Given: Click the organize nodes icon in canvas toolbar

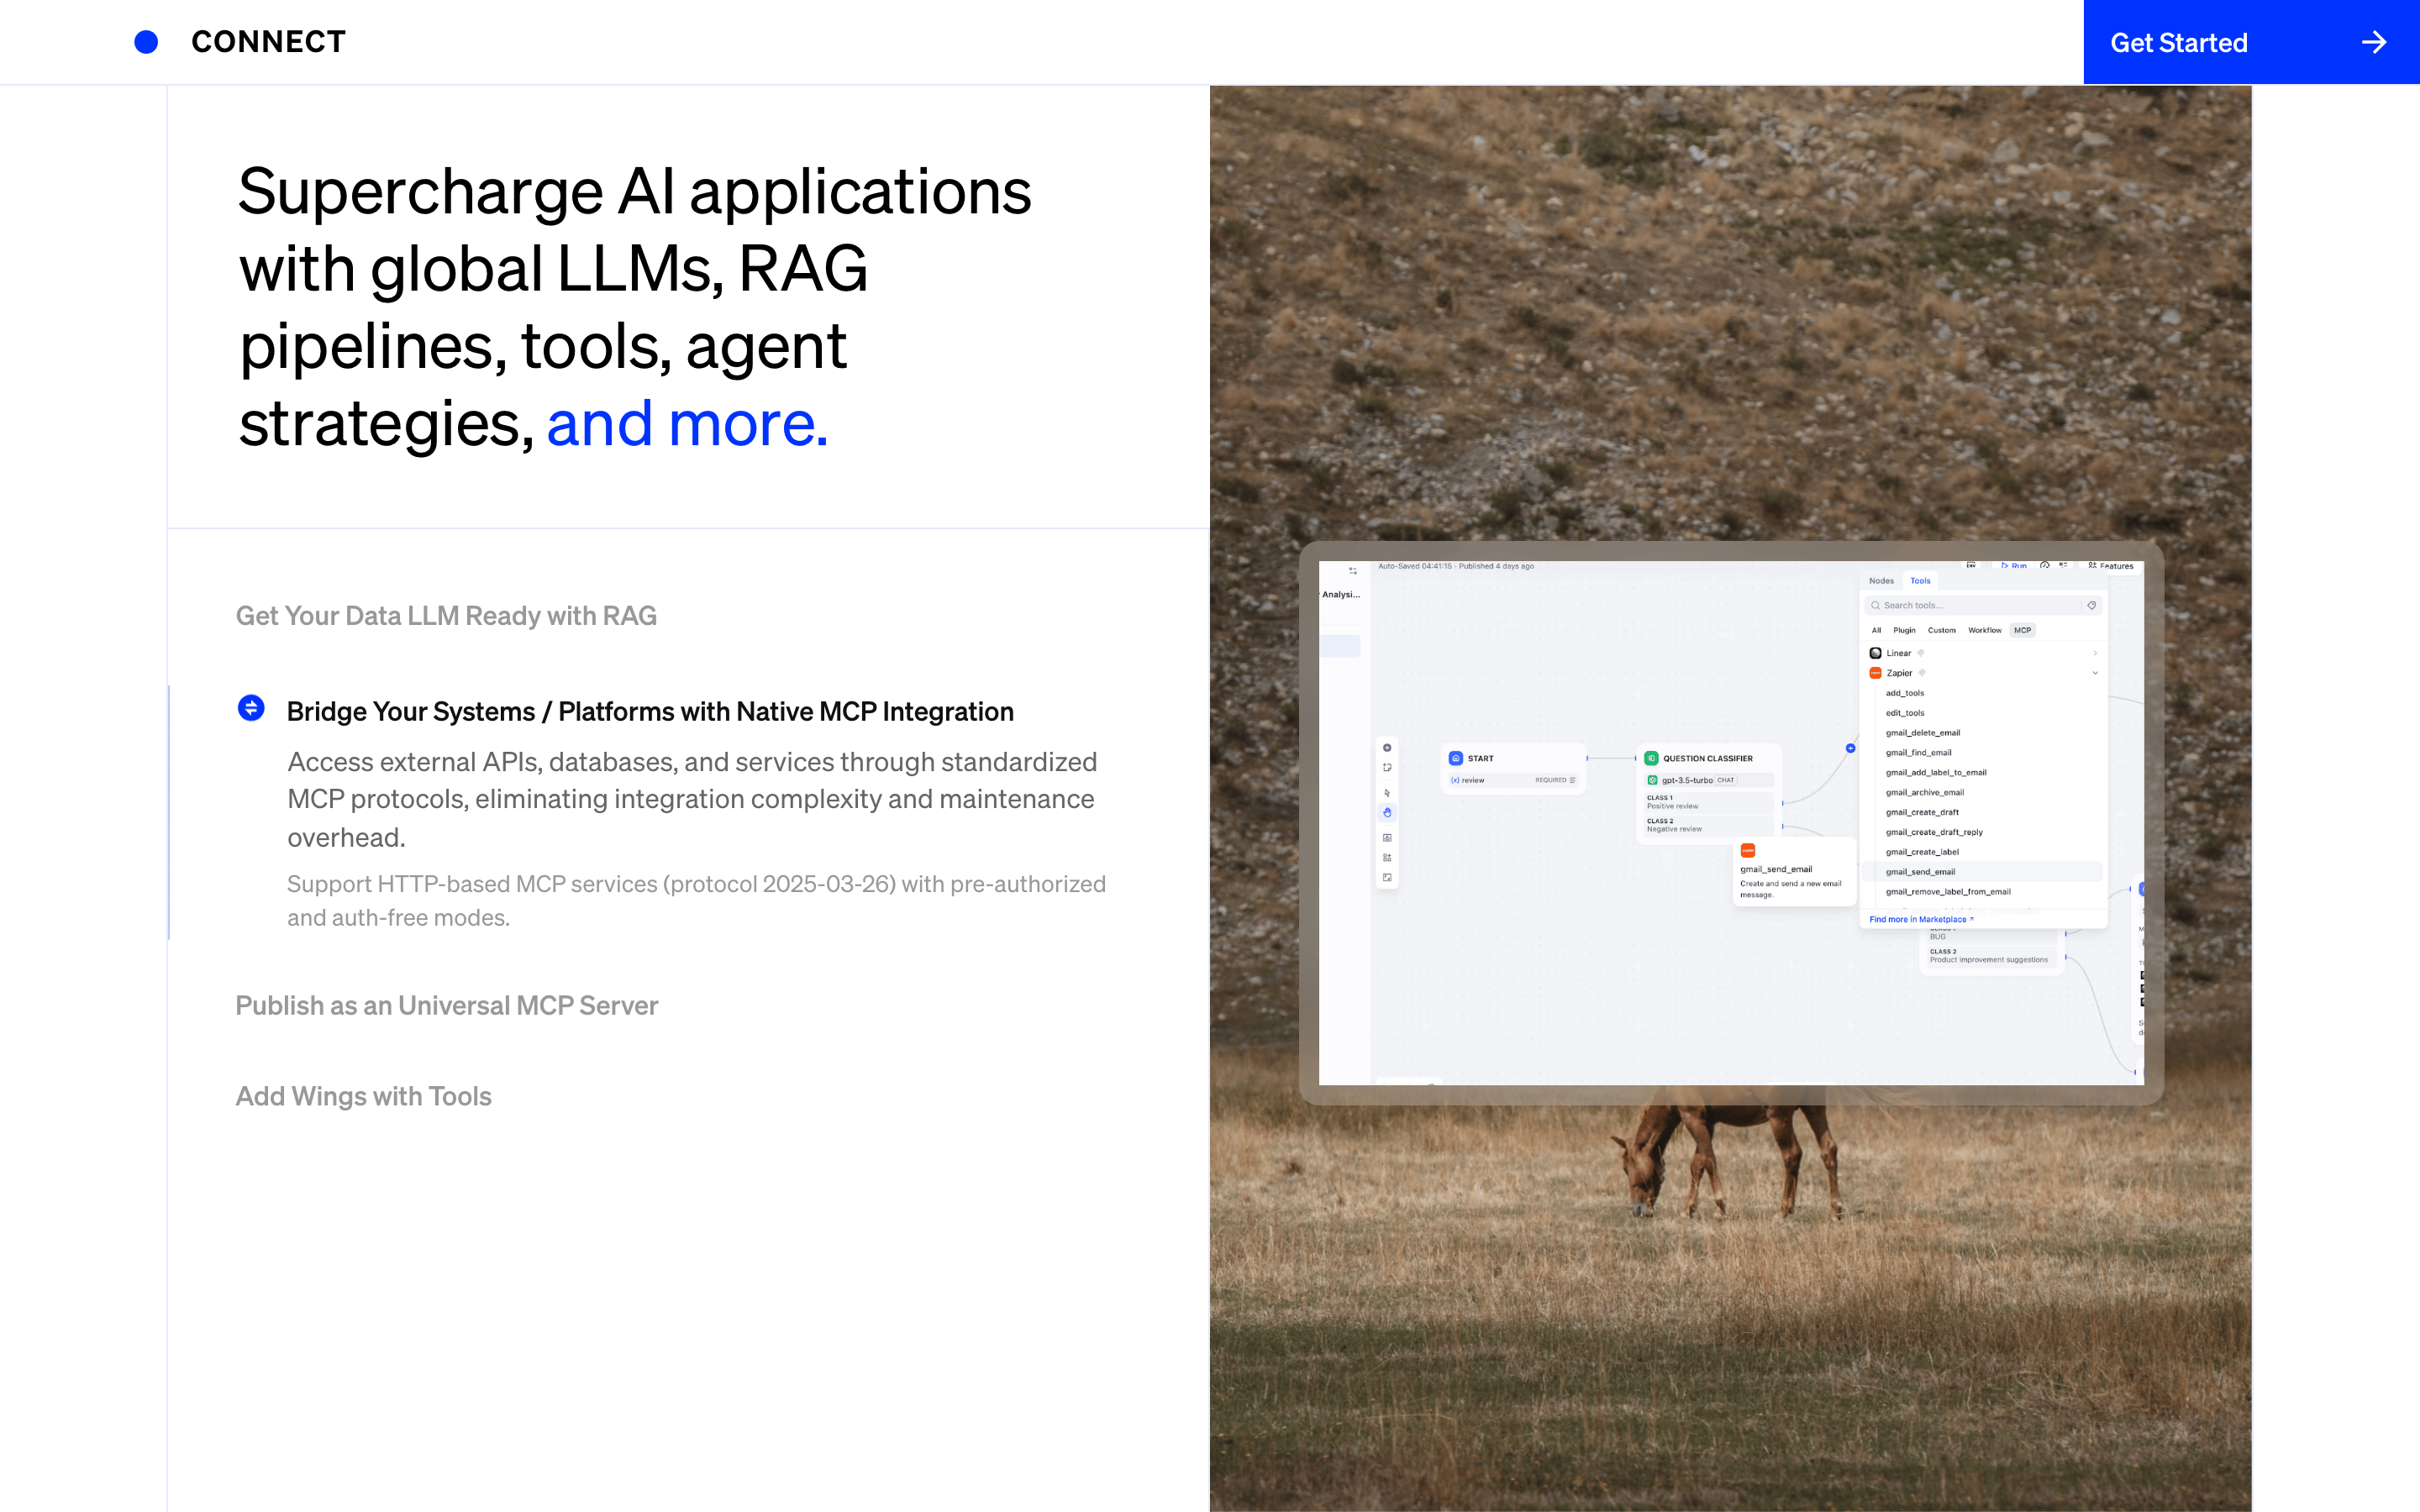Looking at the screenshot, I should pos(1387,858).
